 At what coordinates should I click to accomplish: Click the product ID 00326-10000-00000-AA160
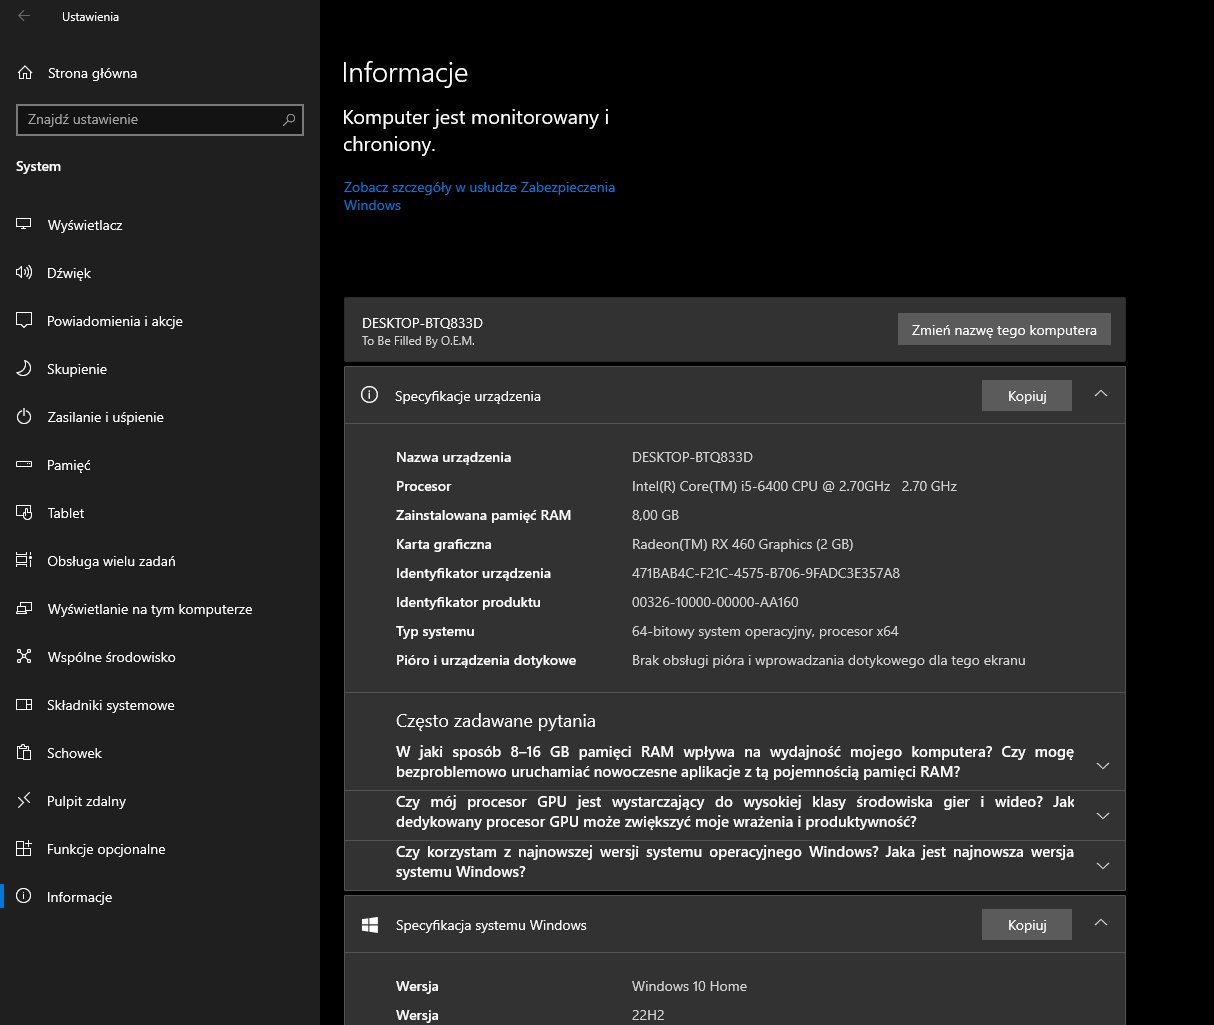click(715, 602)
